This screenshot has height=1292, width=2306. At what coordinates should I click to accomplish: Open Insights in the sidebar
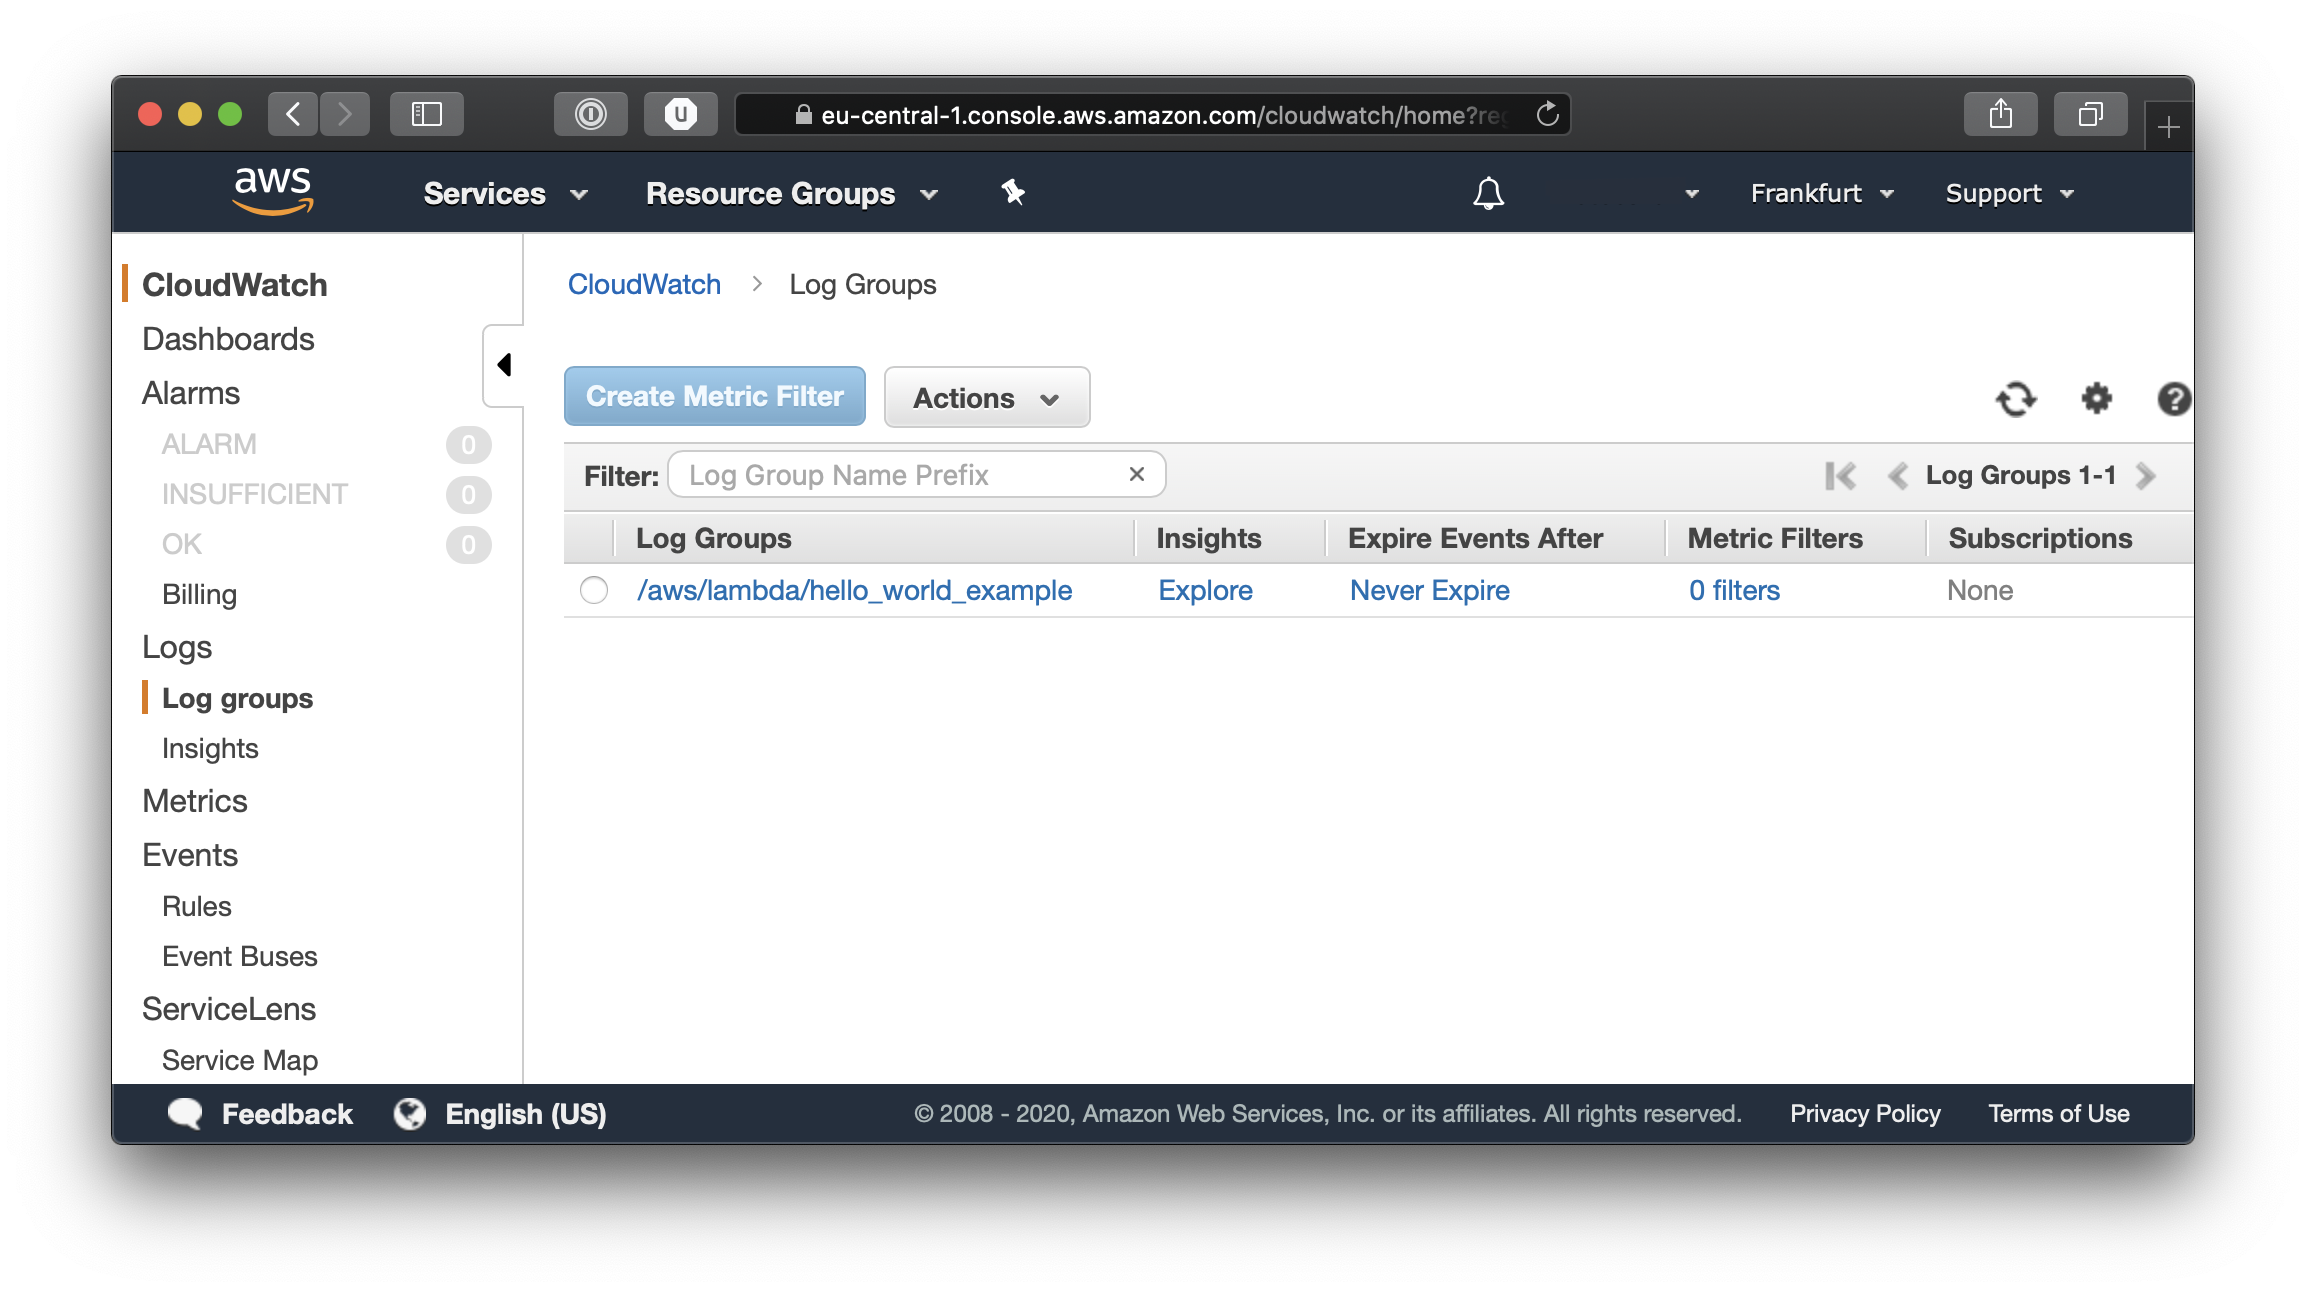click(210, 748)
